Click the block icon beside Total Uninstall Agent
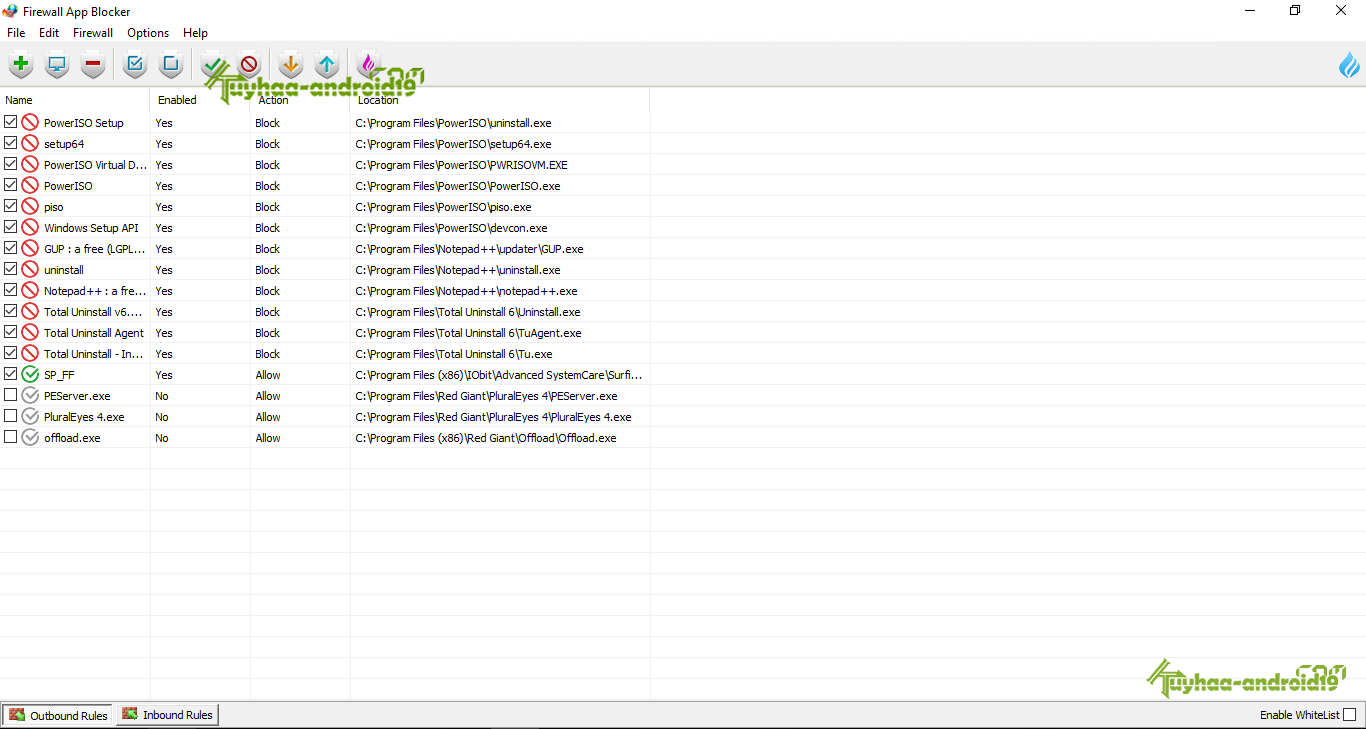This screenshot has width=1366, height=729. 30,333
